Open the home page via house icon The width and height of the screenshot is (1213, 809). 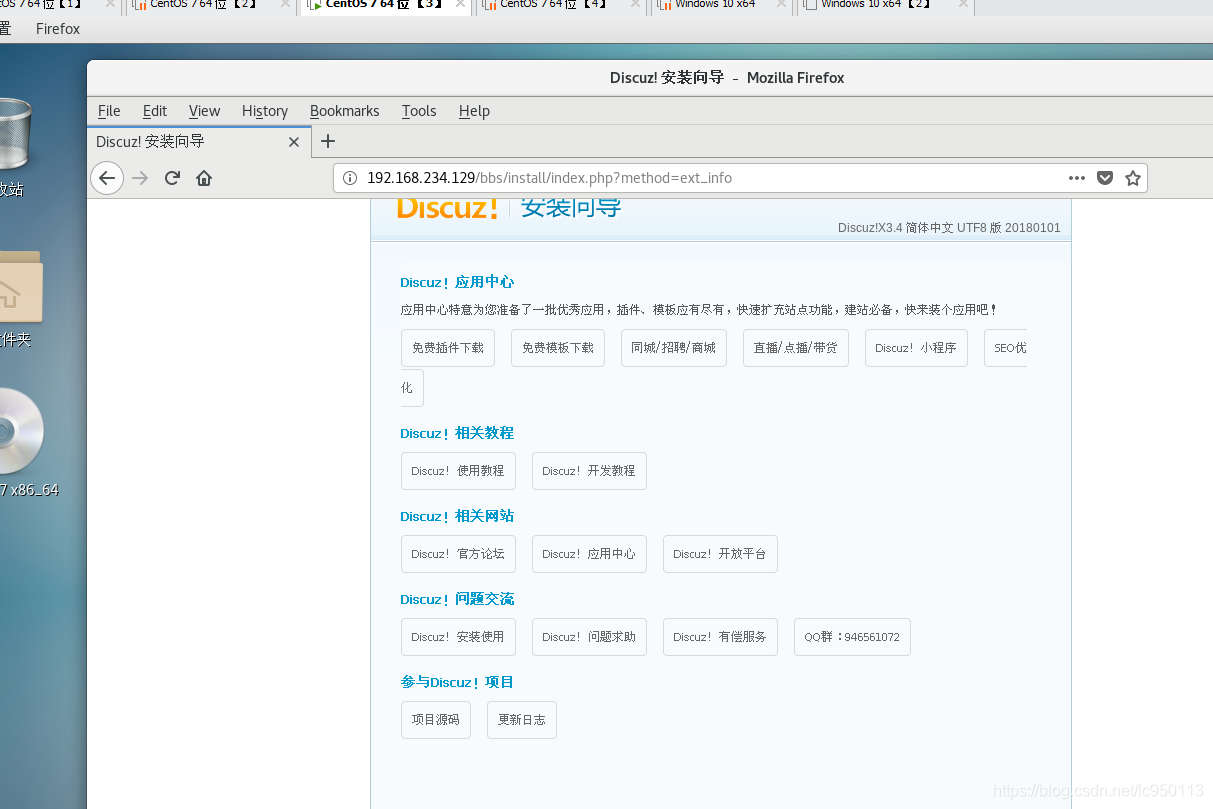[x=204, y=178]
